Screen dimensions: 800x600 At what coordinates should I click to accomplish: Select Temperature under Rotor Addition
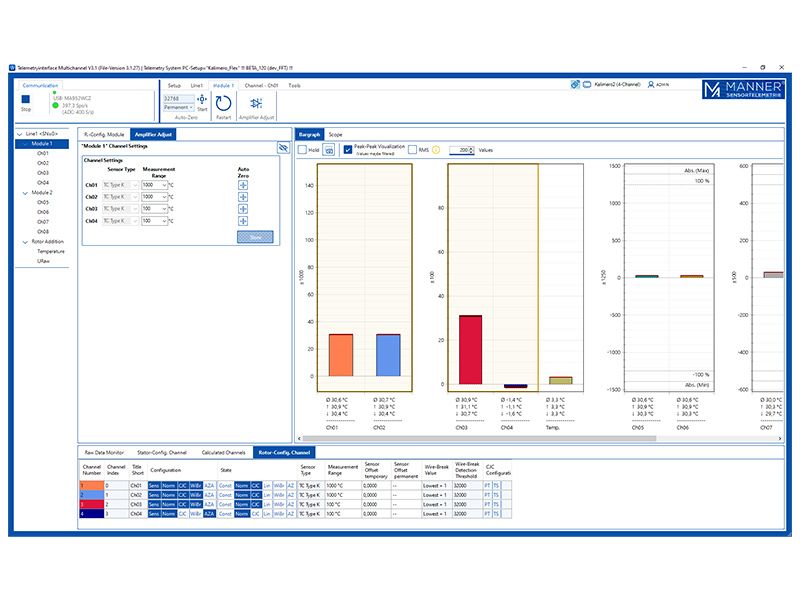click(x=51, y=252)
